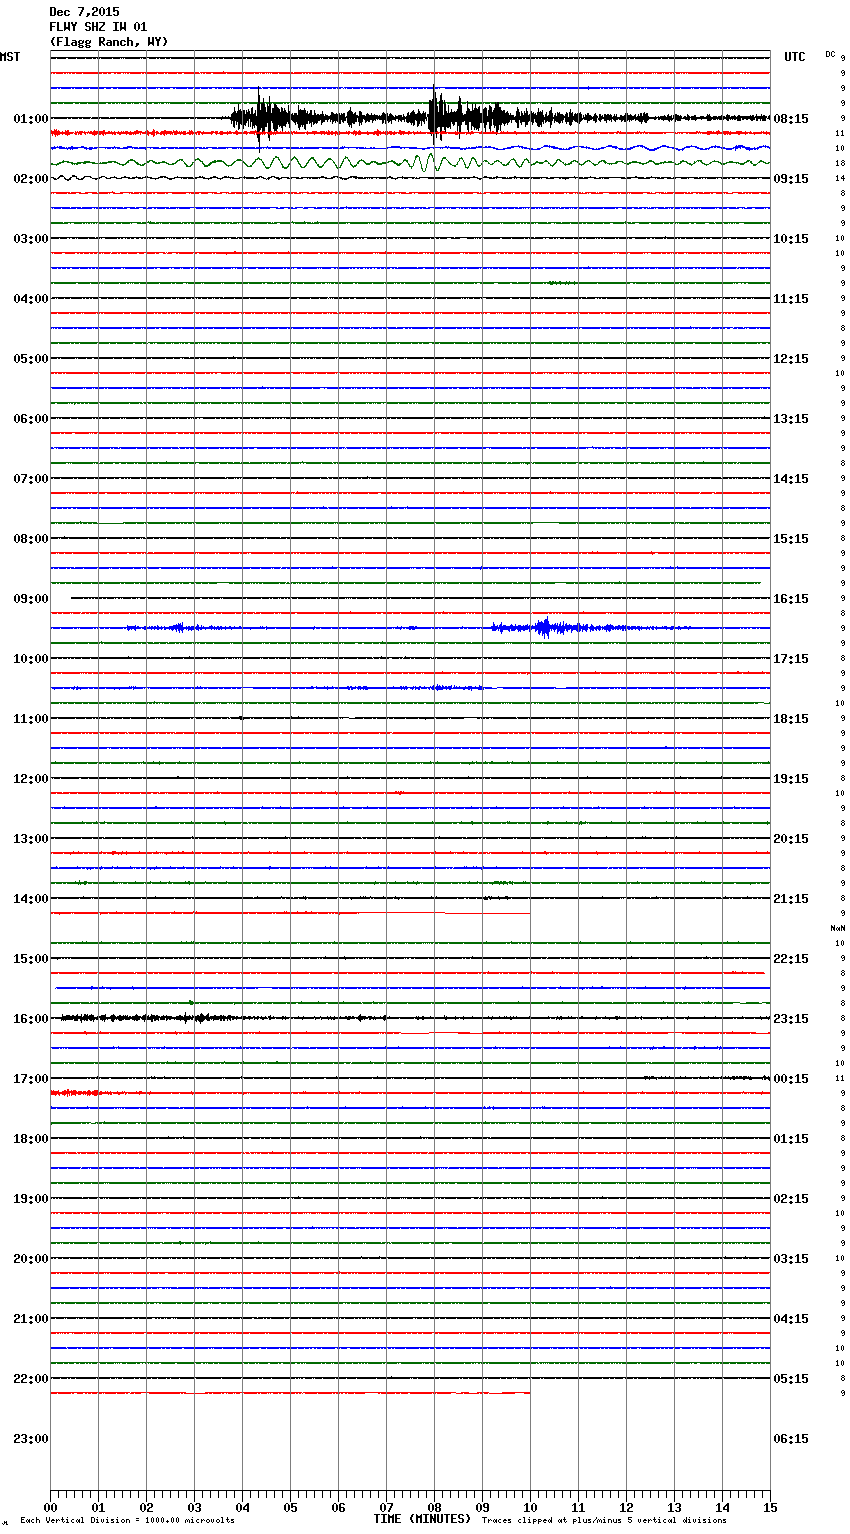Viewport: 850px width, 1534px height.
Task: Click the green long-period wave trace below 01:00
Action: point(410,163)
